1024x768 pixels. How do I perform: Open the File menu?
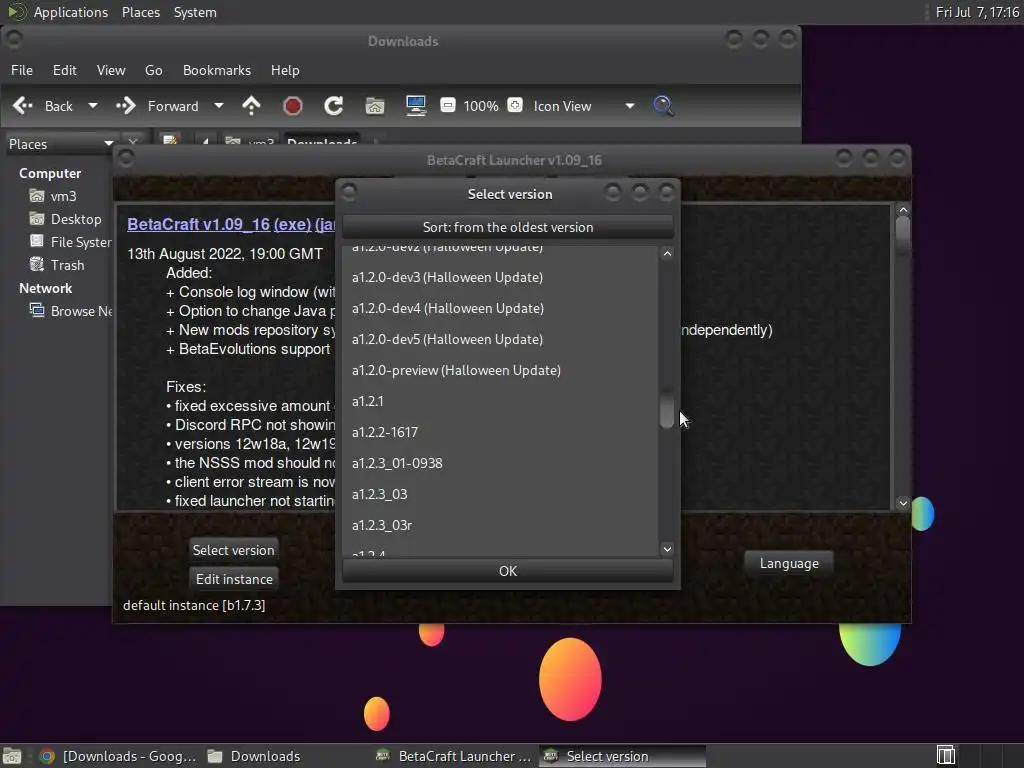[x=22, y=70]
